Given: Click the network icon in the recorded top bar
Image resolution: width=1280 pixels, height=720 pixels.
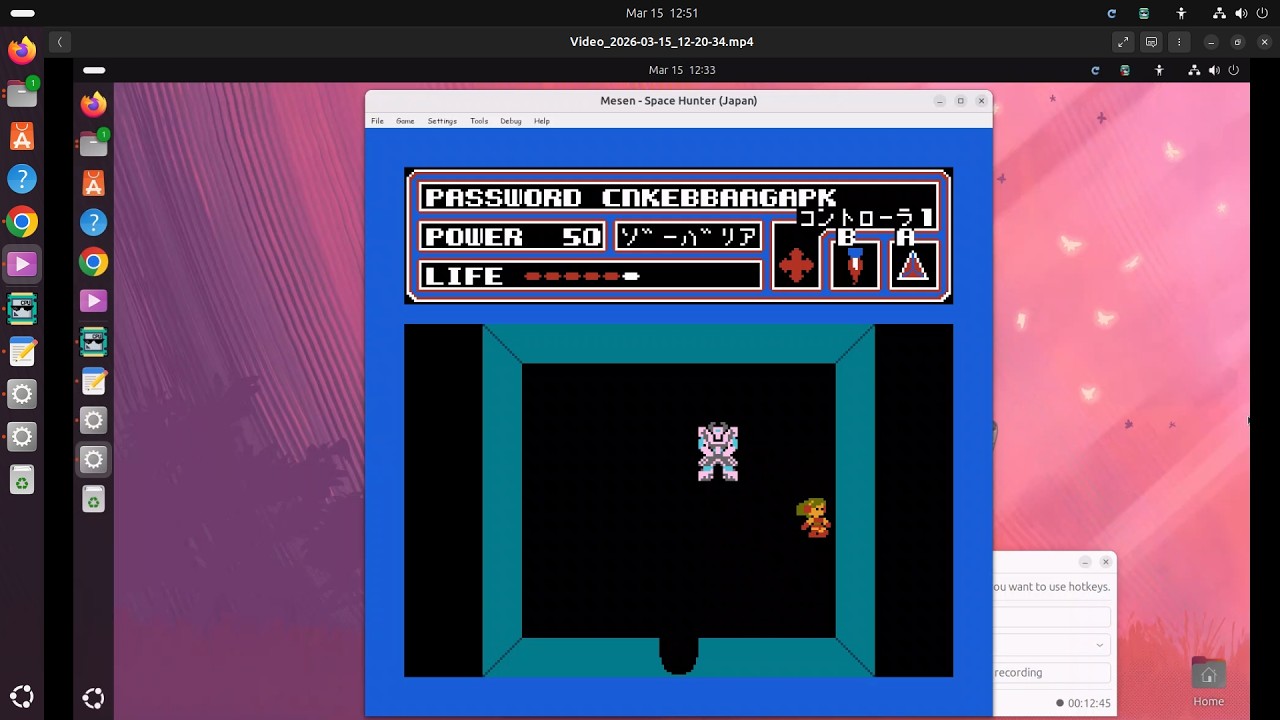Looking at the screenshot, I should [1194, 70].
